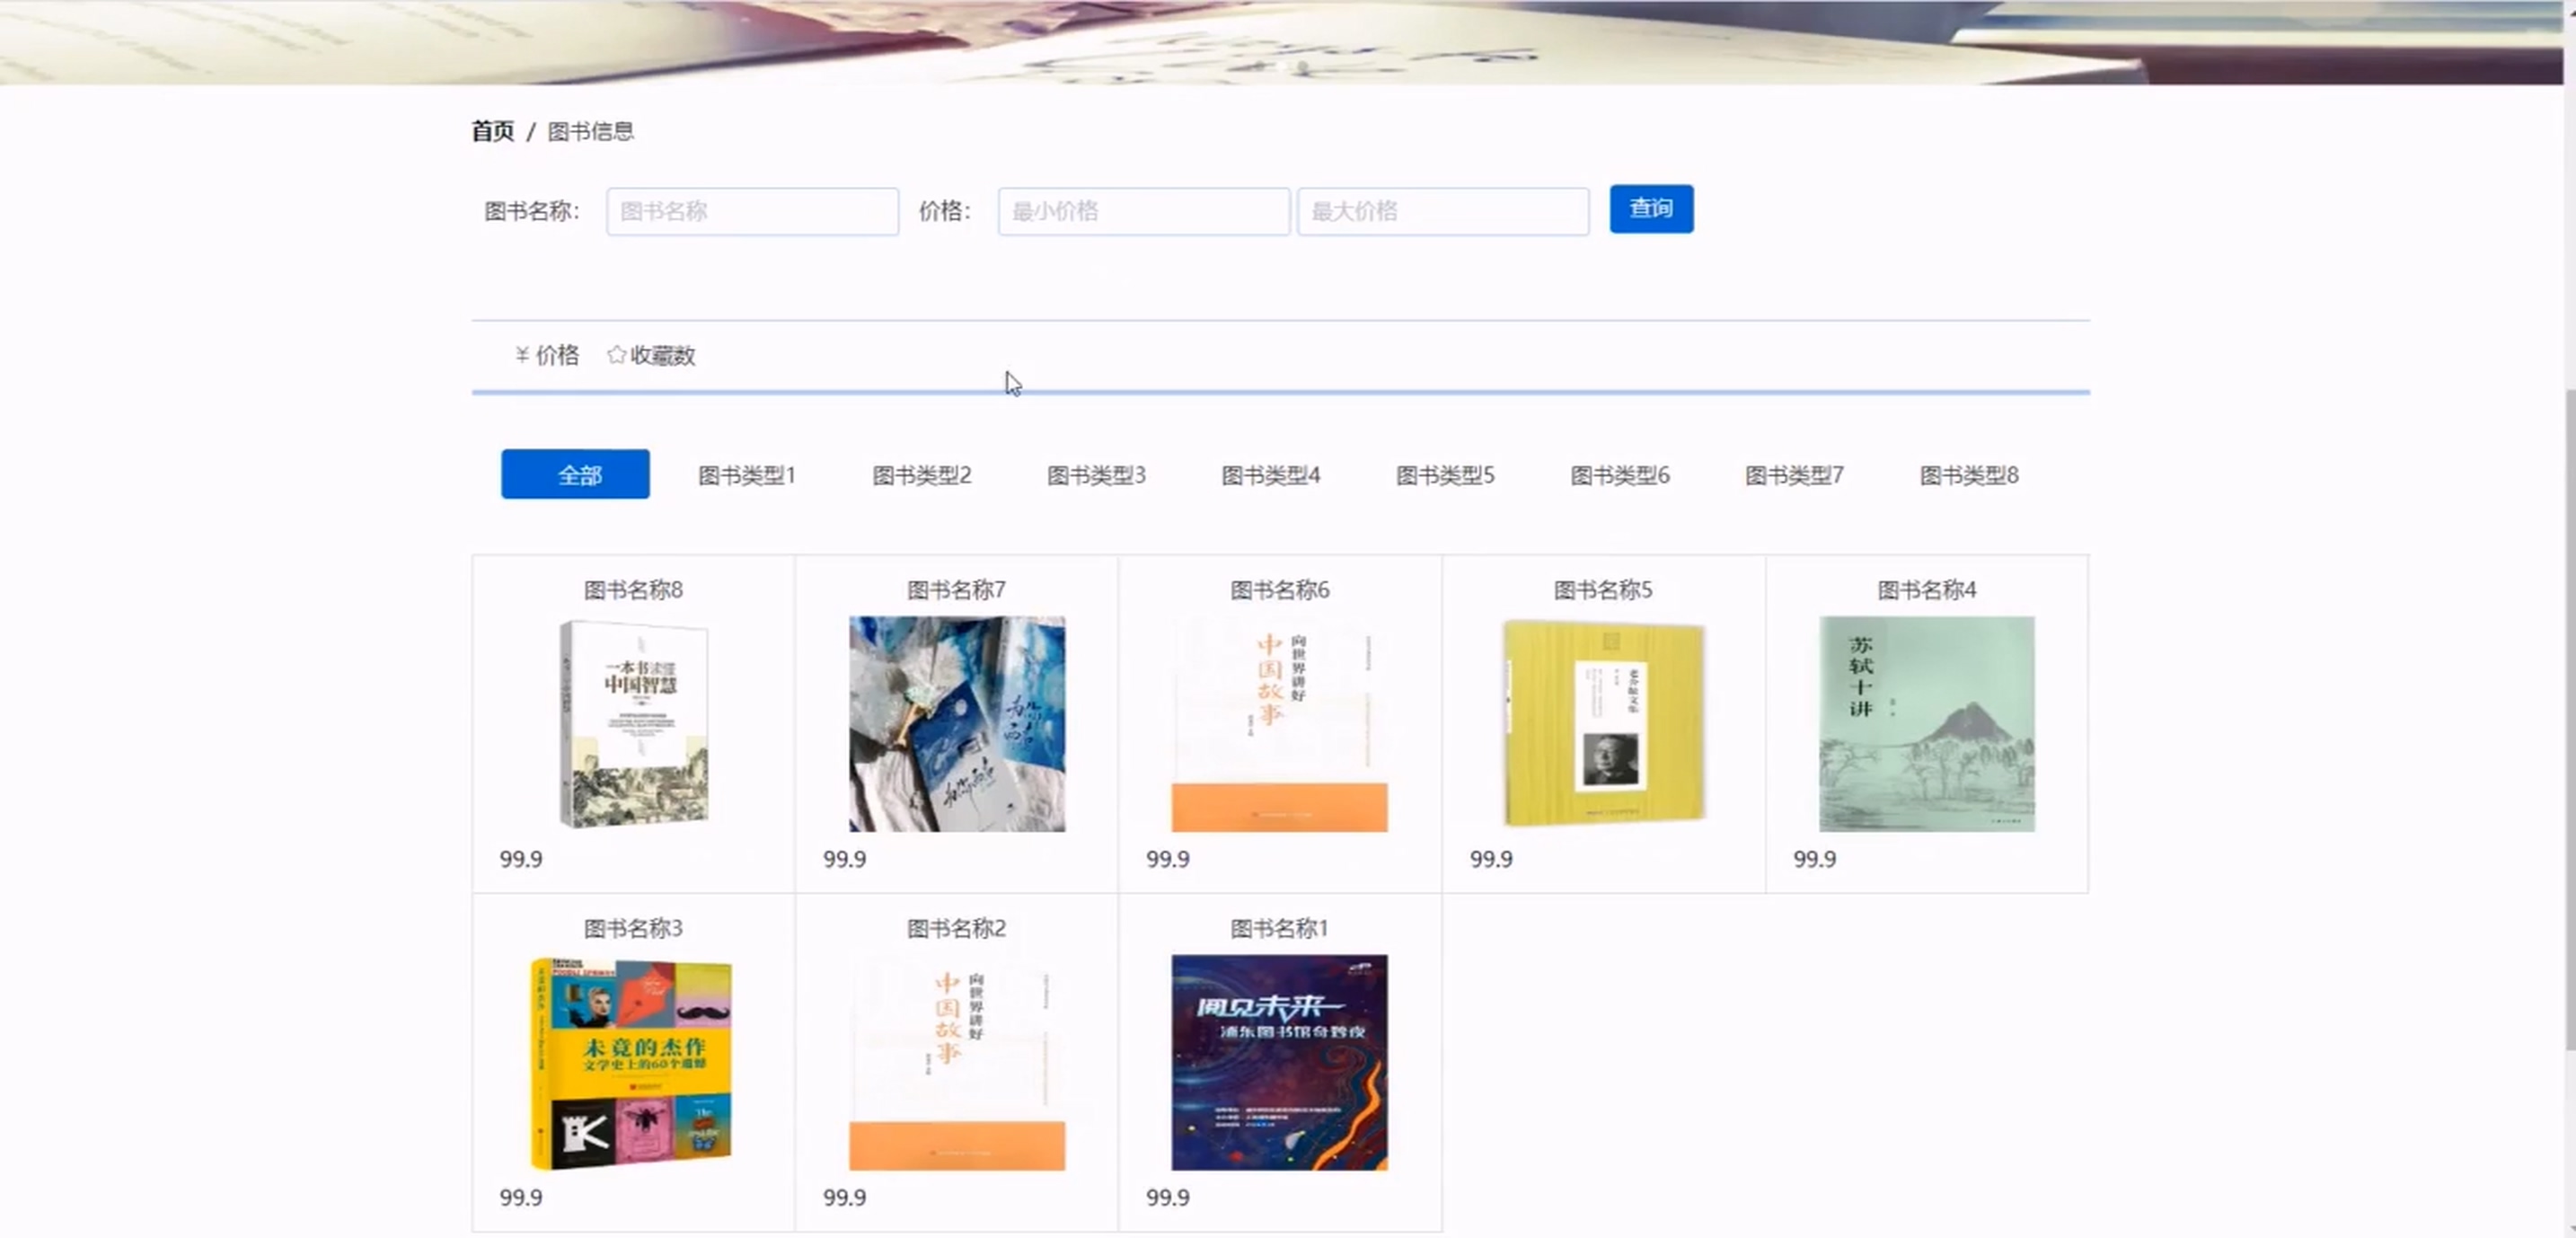Open 阅见未来 cover of 图书名称1
This screenshot has height=1238, width=2576.
[1279, 1062]
